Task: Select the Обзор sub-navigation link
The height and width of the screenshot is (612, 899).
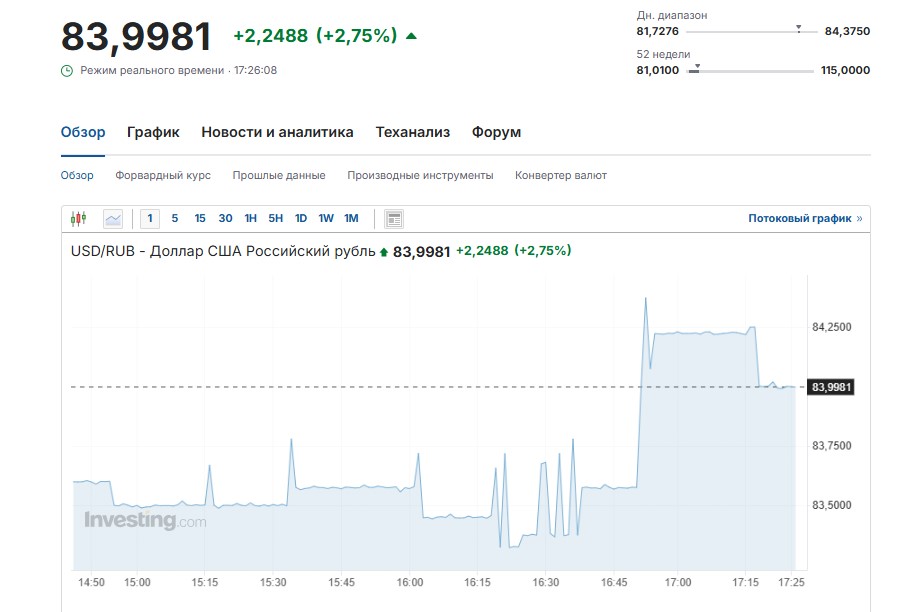Action: (x=77, y=176)
